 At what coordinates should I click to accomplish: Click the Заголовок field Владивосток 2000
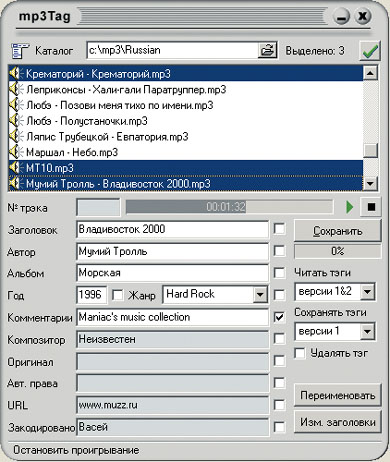click(x=172, y=229)
